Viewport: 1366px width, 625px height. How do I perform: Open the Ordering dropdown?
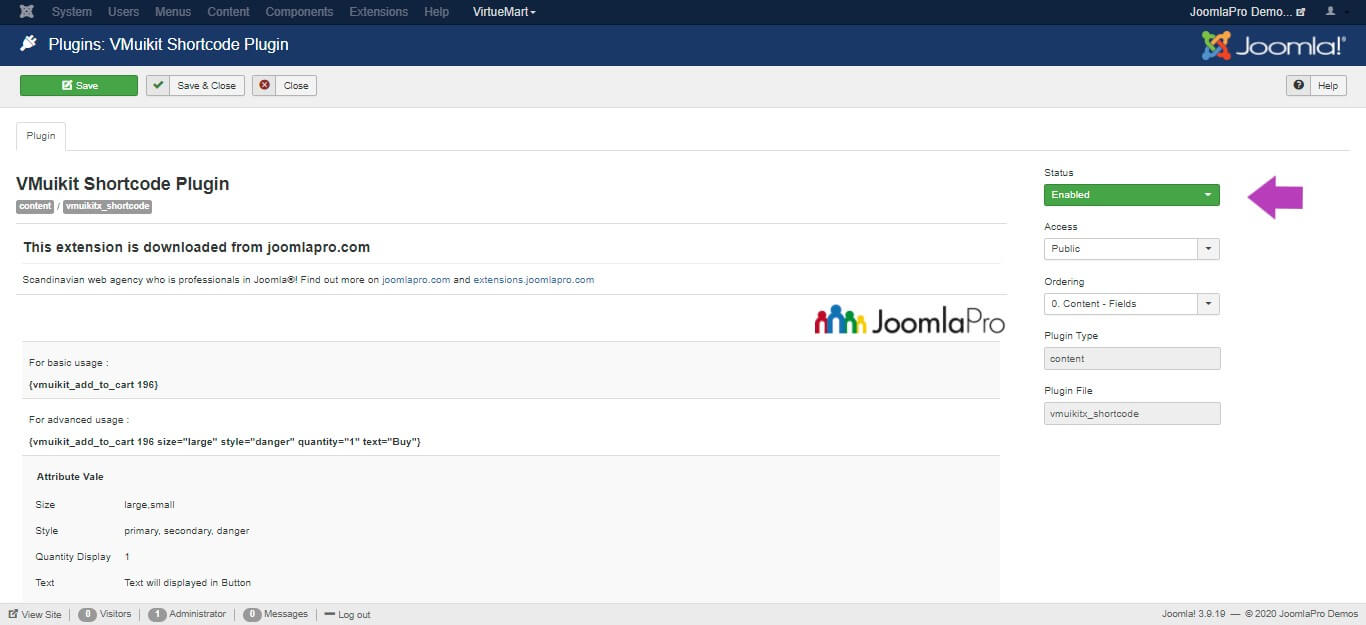click(1132, 304)
